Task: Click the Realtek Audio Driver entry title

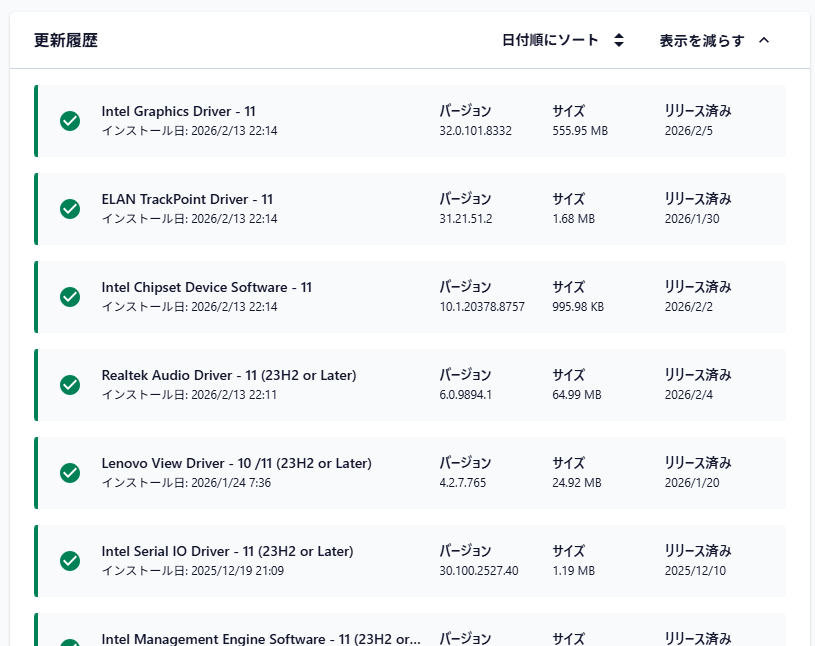Action: [229, 375]
